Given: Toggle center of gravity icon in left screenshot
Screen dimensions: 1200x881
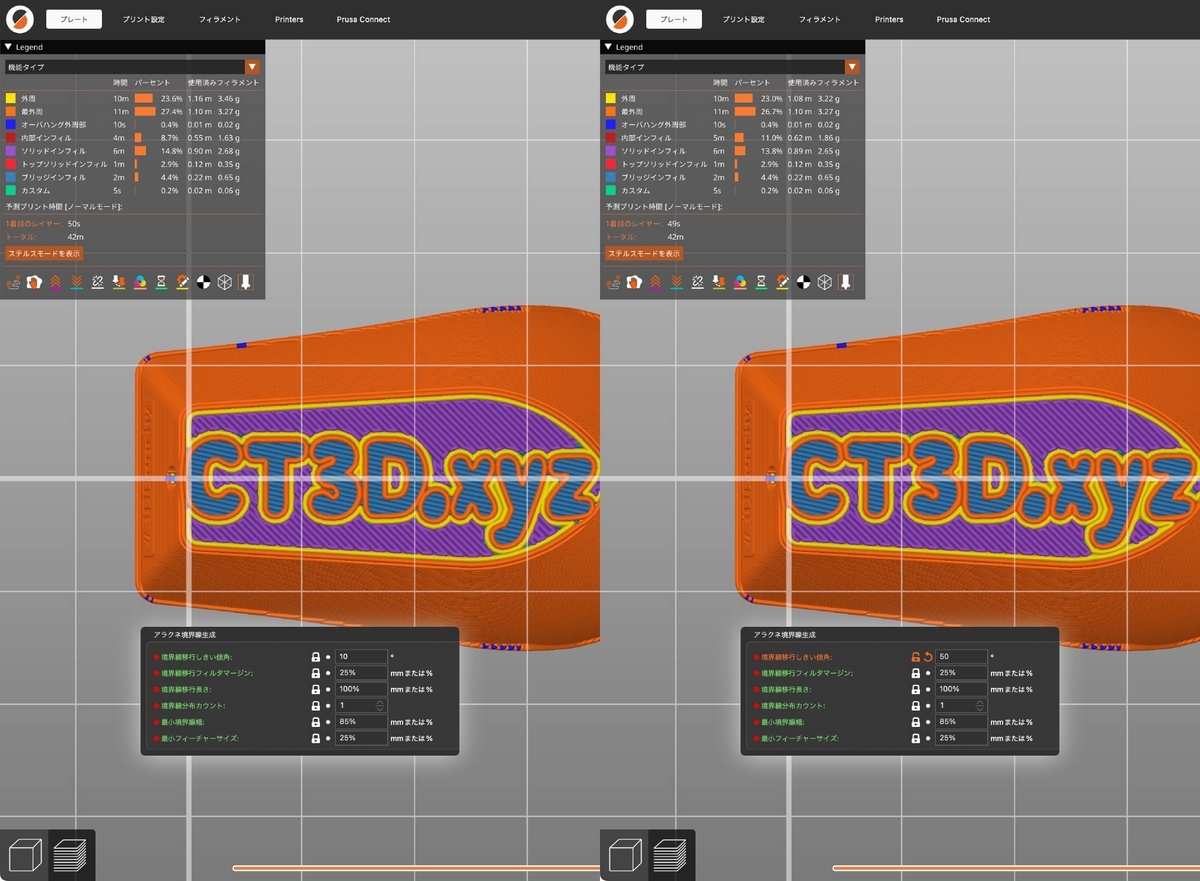Looking at the screenshot, I should coord(203,282).
